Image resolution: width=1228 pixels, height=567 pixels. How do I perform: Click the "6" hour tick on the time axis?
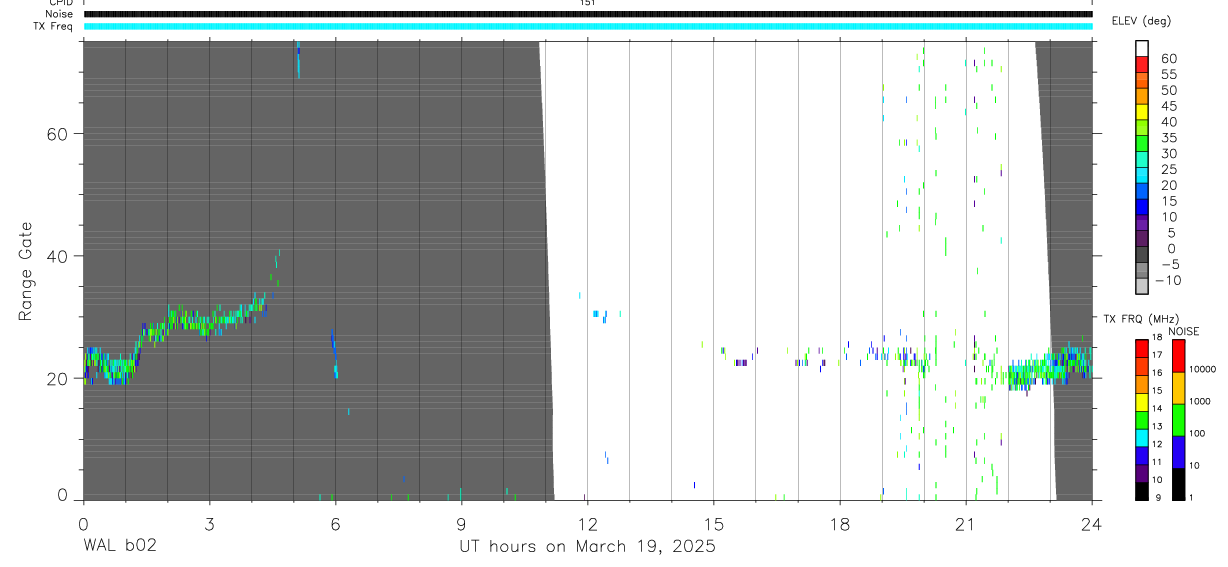point(335,523)
